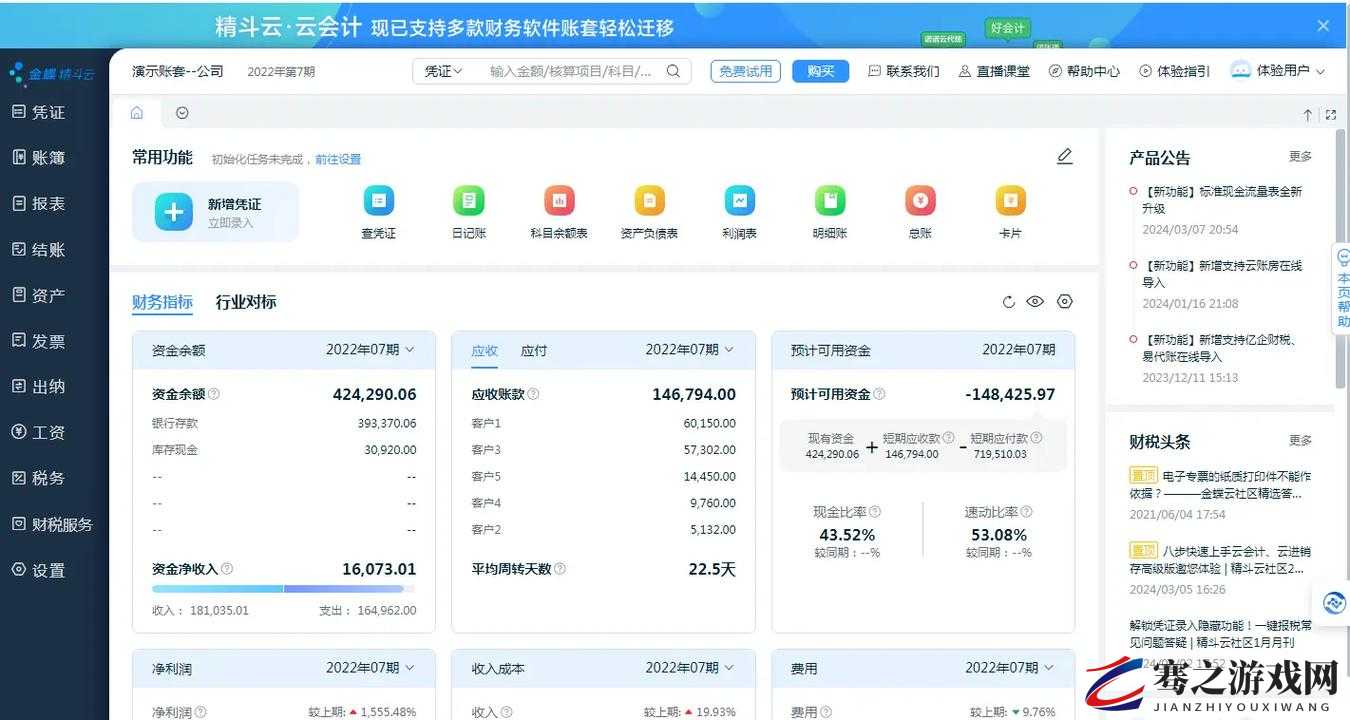Open the indicator settings hexagon icon

click(1065, 302)
